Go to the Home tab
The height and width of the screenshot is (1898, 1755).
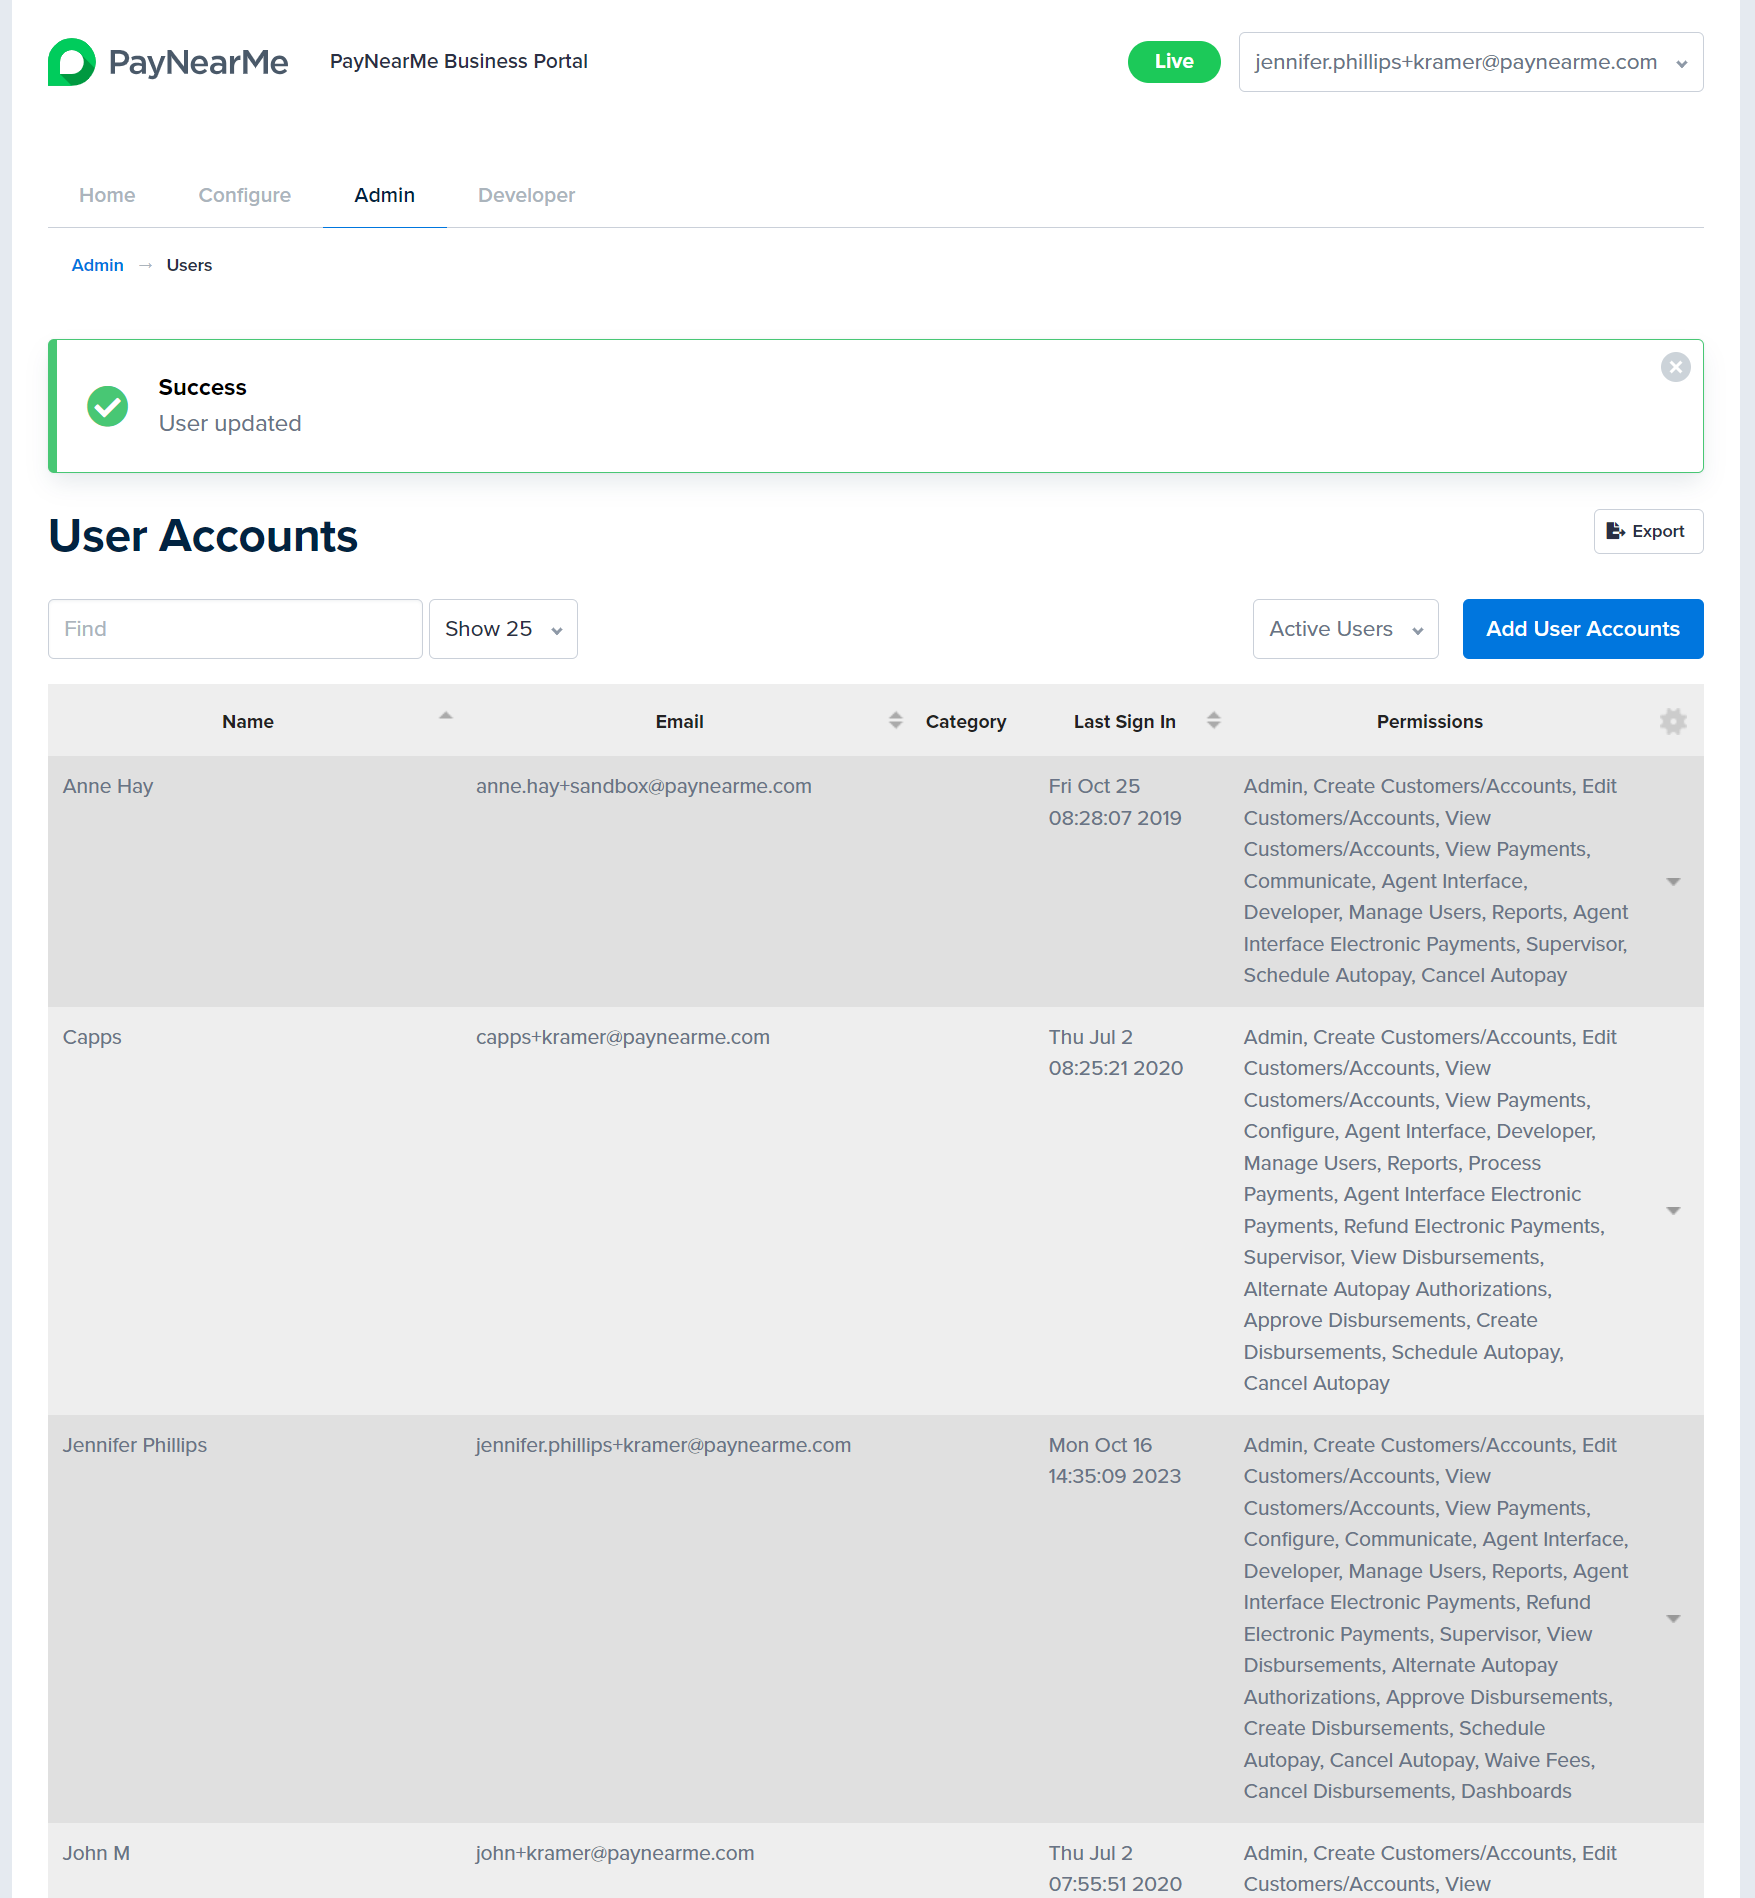pyautogui.click(x=107, y=195)
